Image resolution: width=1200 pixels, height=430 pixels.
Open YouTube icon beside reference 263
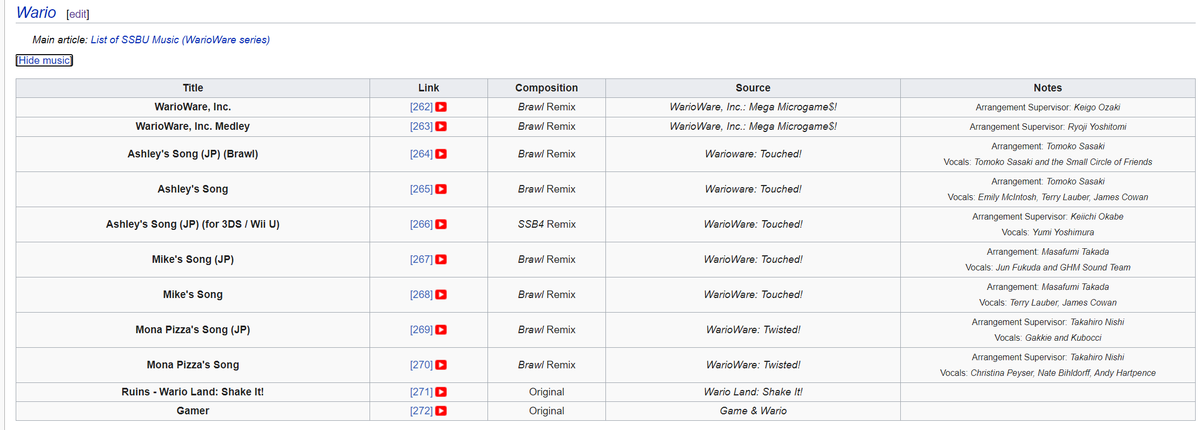point(440,127)
